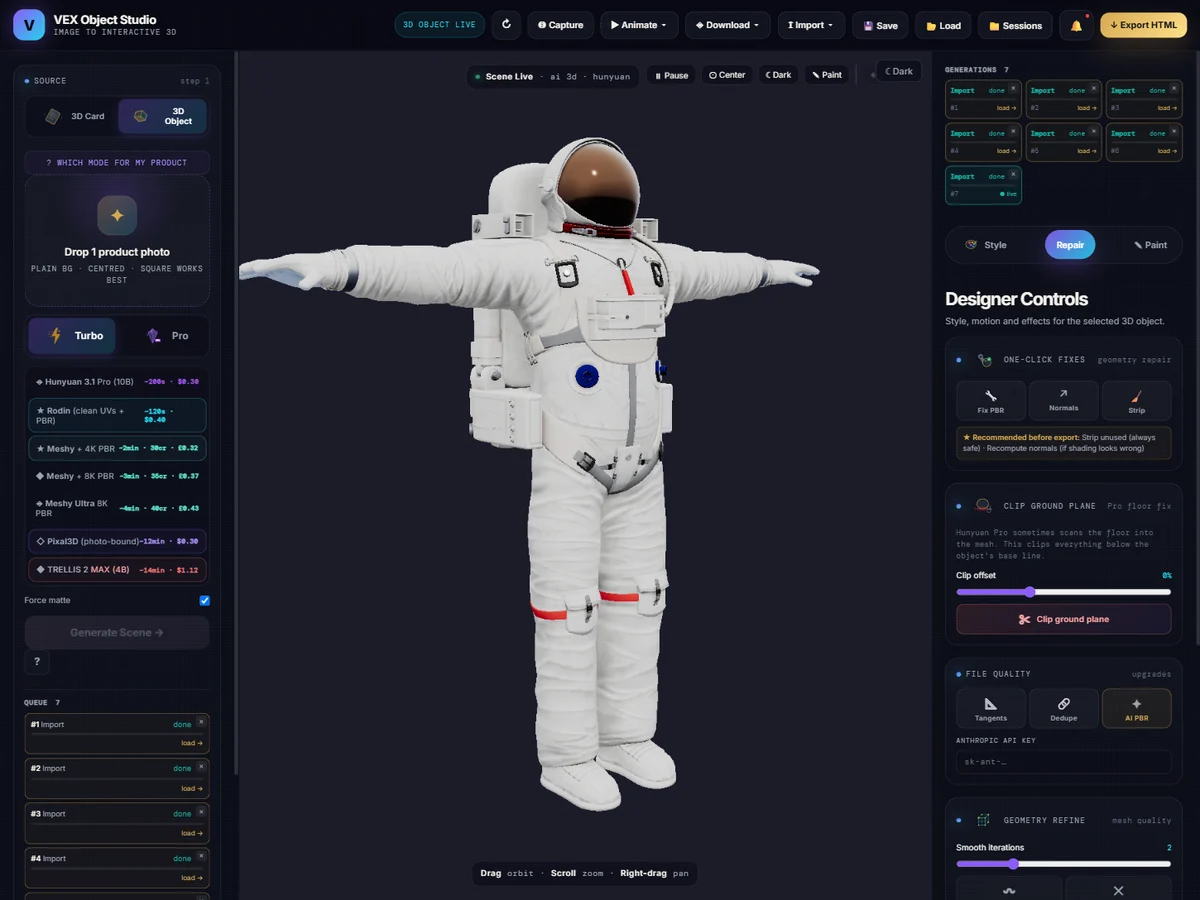The height and width of the screenshot is (900, 1200).
Task: Click the standalone Dark button at the viewport's right edge
Action: (x=899, y=71)
